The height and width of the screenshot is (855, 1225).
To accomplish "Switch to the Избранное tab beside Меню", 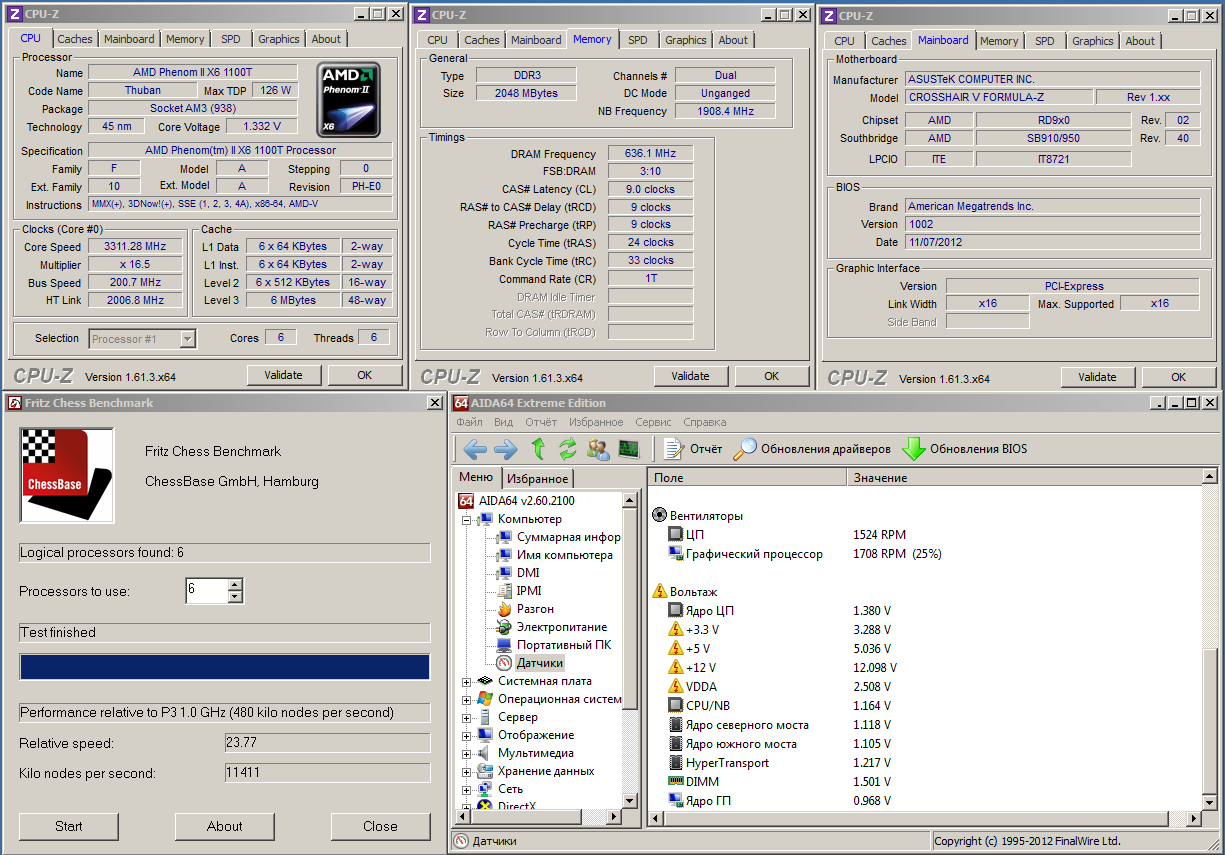I will coord(537,479).
